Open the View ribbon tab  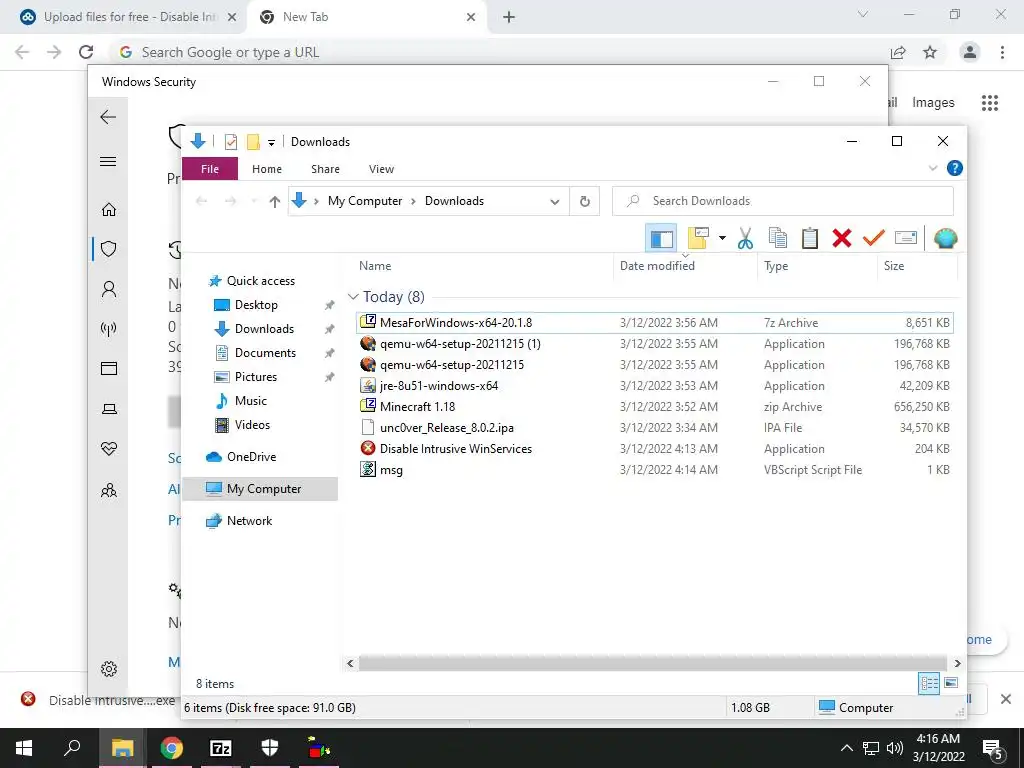point(381,168)
